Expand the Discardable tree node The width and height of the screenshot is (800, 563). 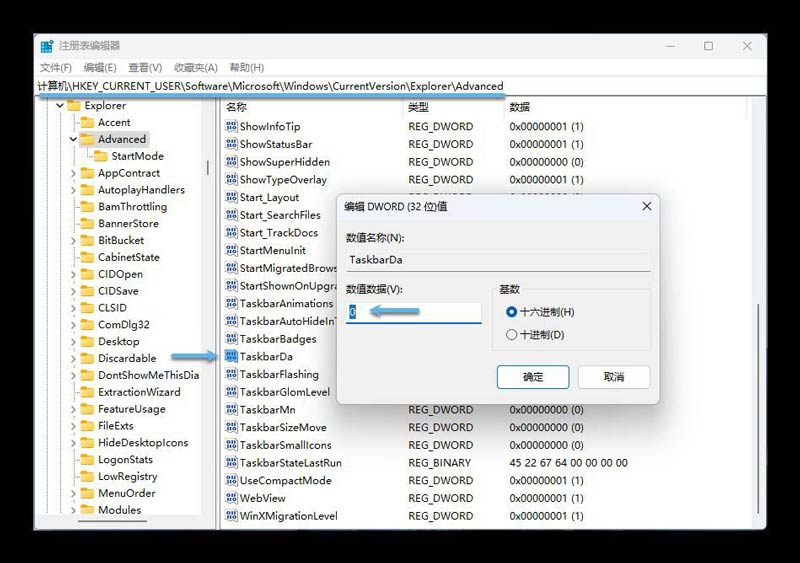point(73,358)
